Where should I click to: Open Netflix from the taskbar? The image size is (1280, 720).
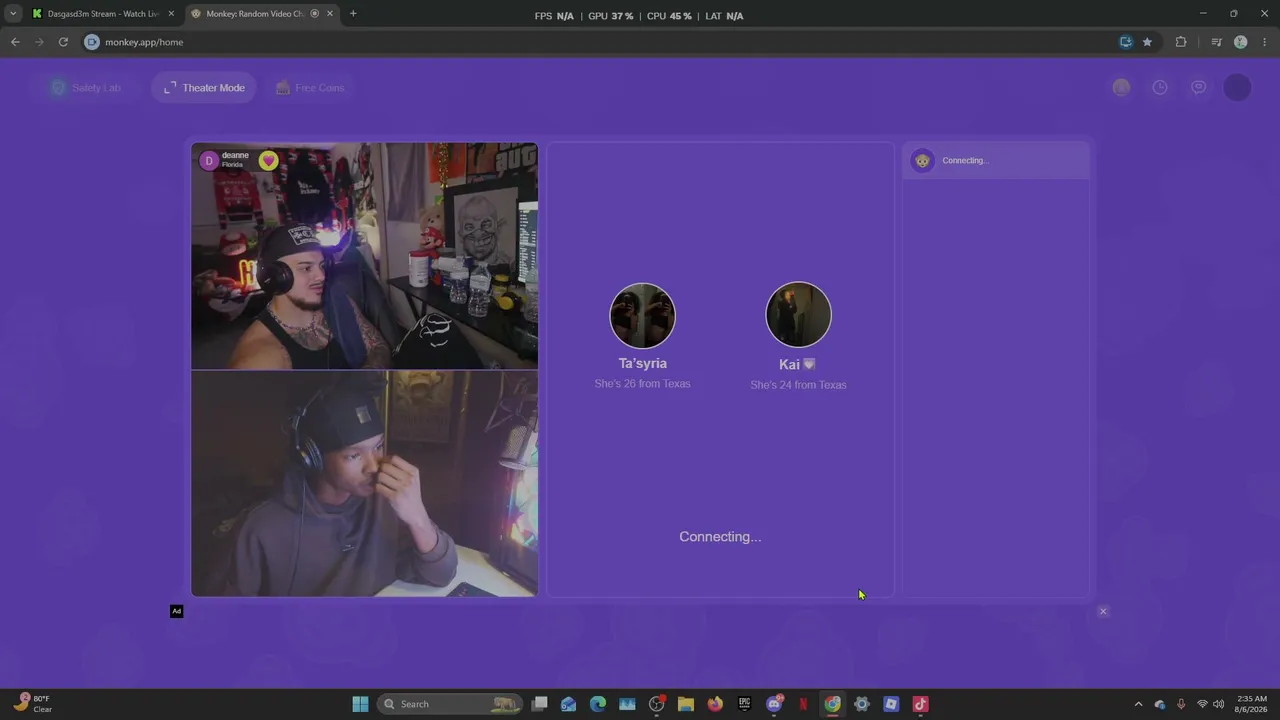(x=803, y=704)
